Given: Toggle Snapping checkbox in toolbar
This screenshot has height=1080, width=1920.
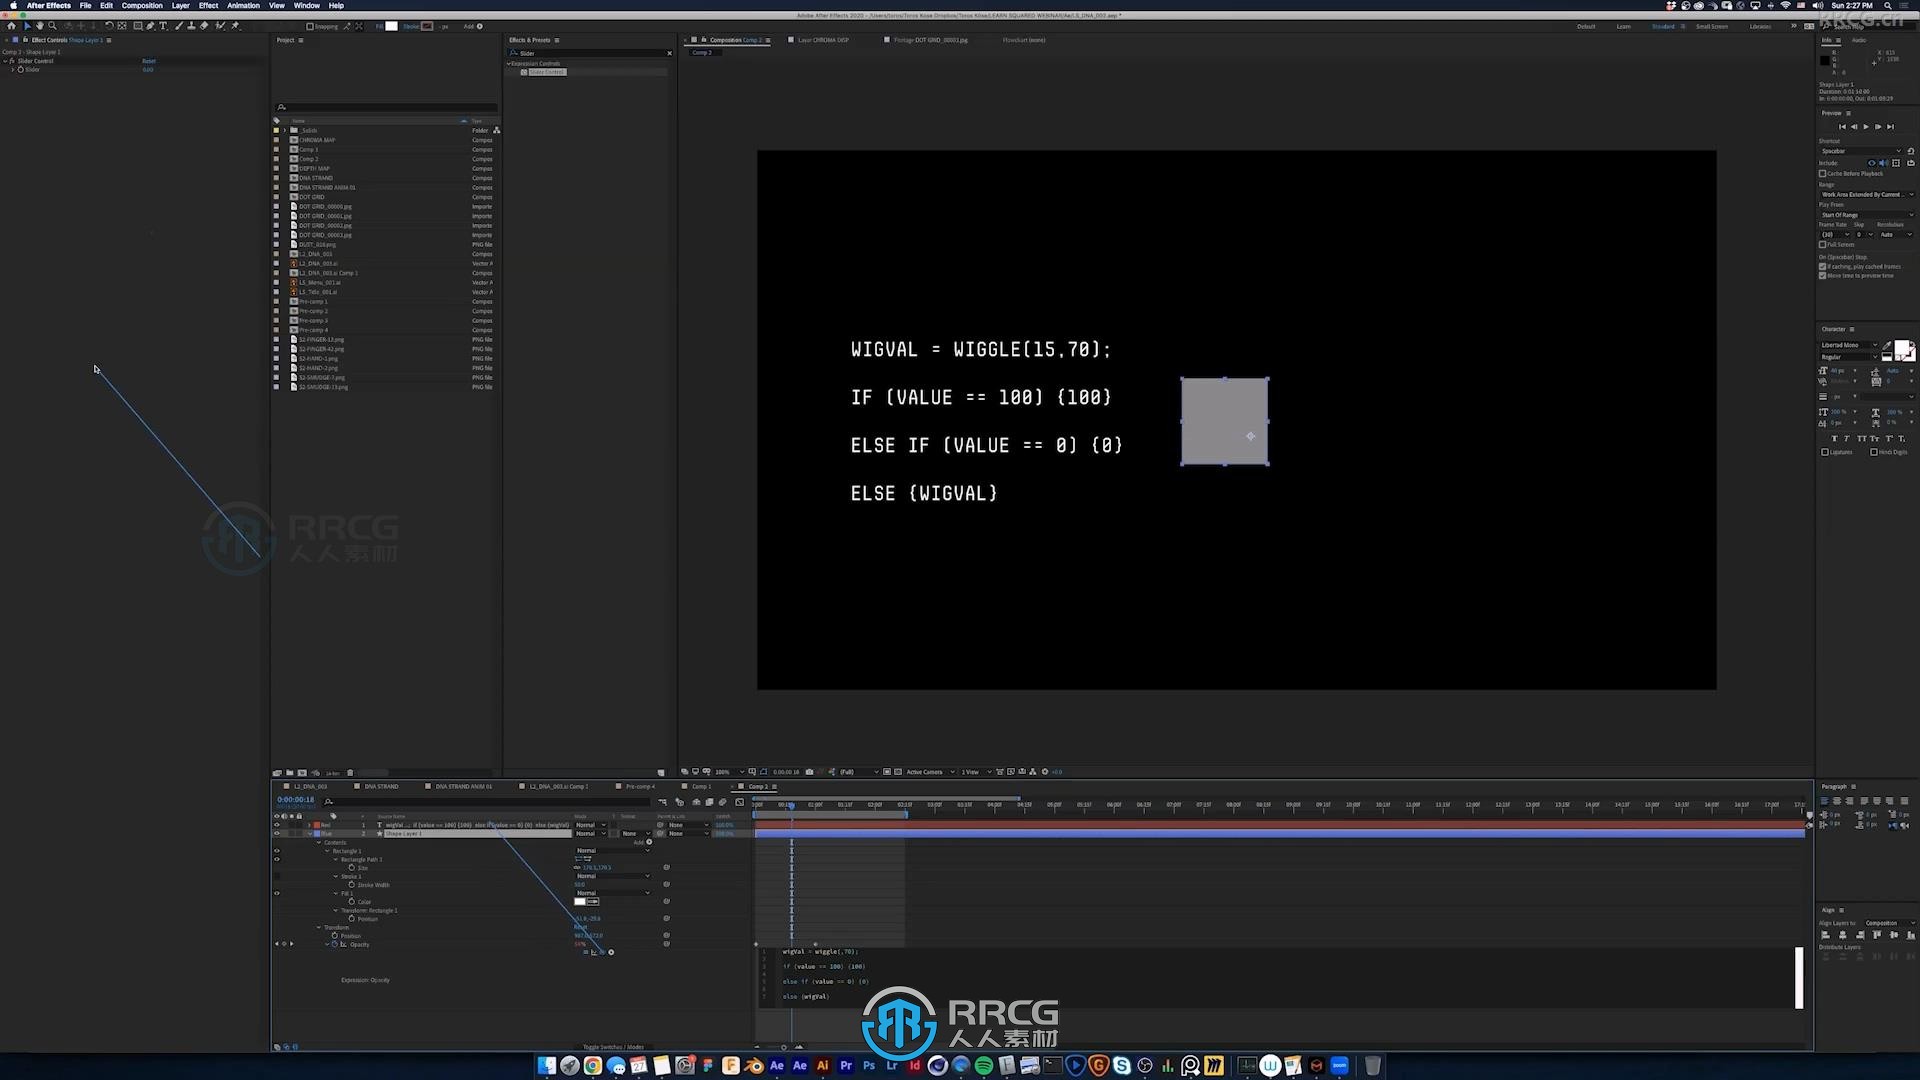Looking at the screenshot, I should (x=309, y=26).
